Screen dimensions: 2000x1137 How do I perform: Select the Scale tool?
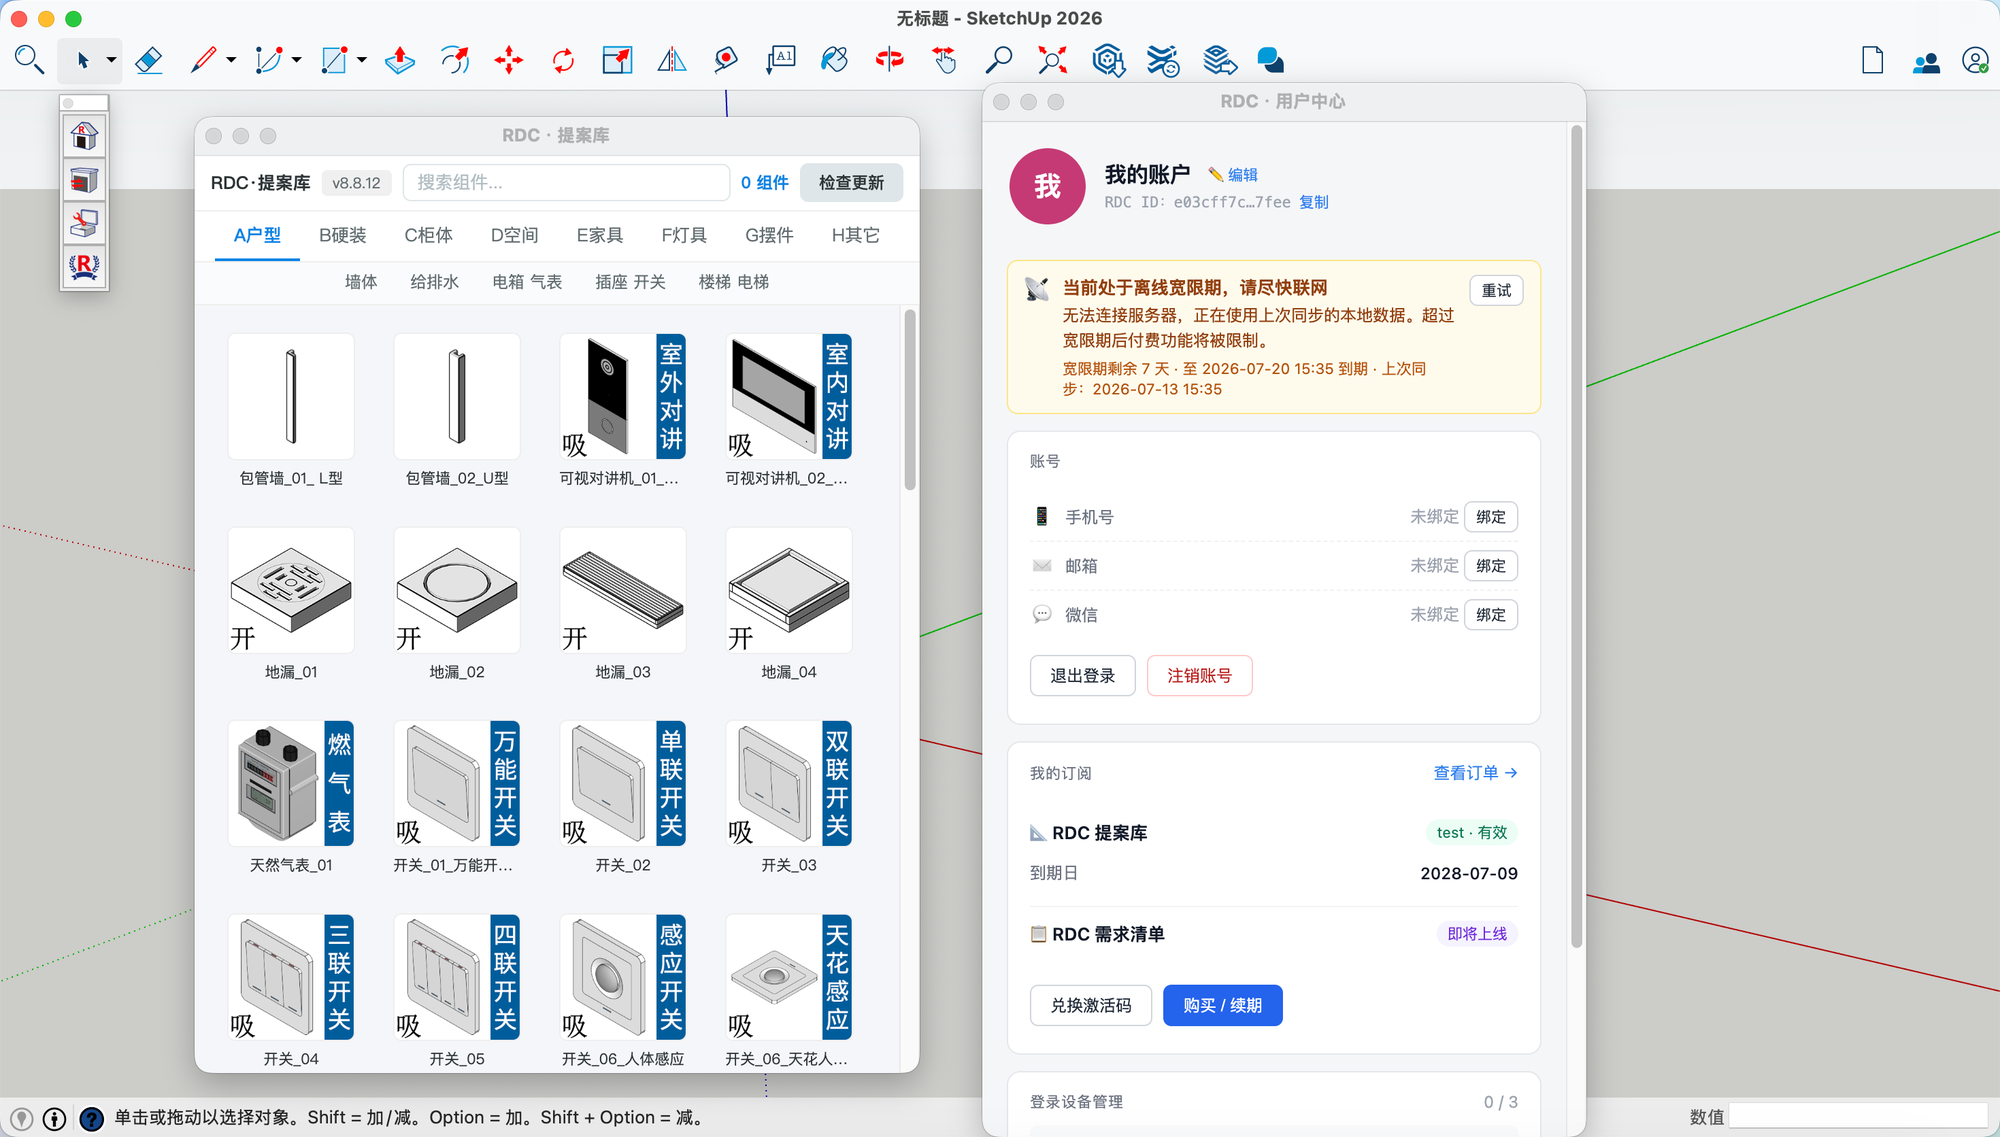tap(617, 60)
